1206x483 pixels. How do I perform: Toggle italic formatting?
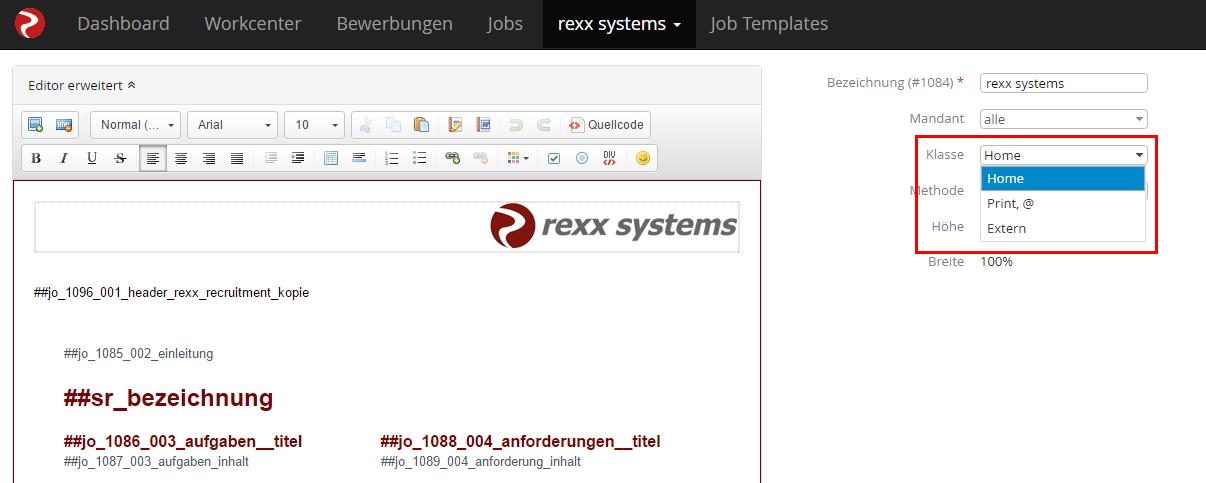64,158
